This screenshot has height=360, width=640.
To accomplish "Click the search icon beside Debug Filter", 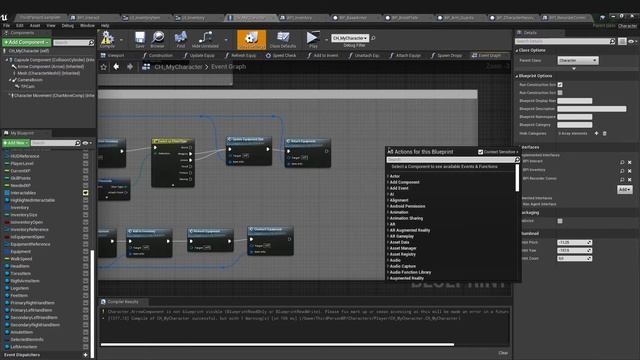I will point(373,38).
